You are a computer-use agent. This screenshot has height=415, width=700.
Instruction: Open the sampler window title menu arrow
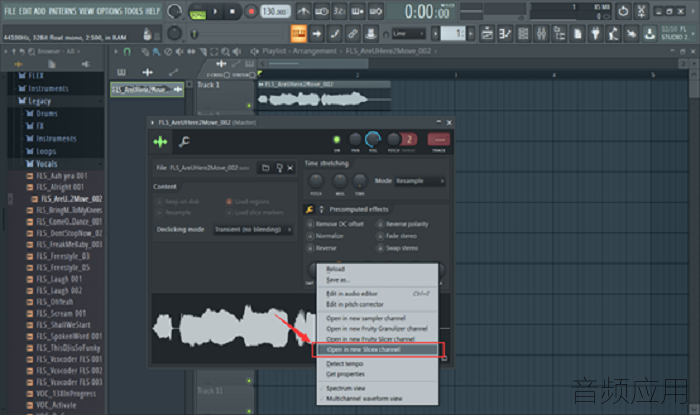(x=152, y=122)
